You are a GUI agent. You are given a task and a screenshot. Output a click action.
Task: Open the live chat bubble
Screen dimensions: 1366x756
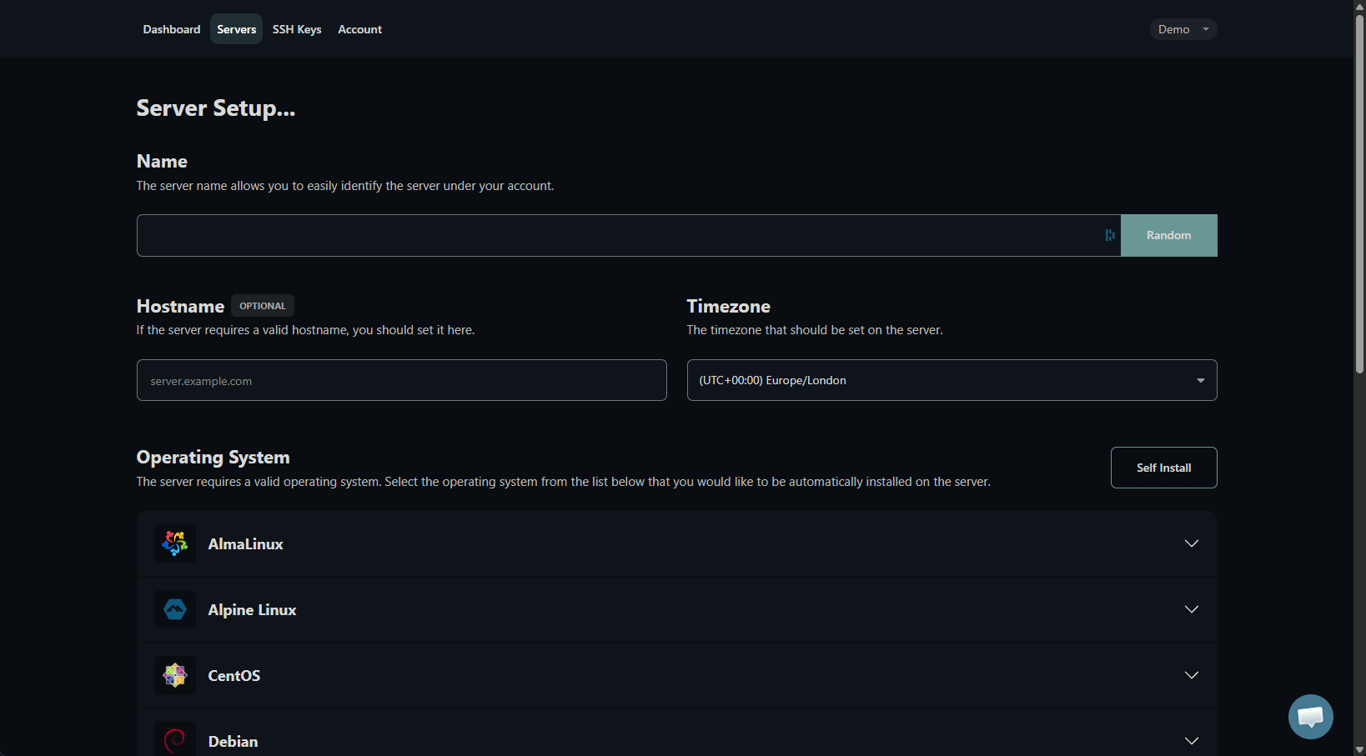pyautogui.click(x=1310, y=716)
